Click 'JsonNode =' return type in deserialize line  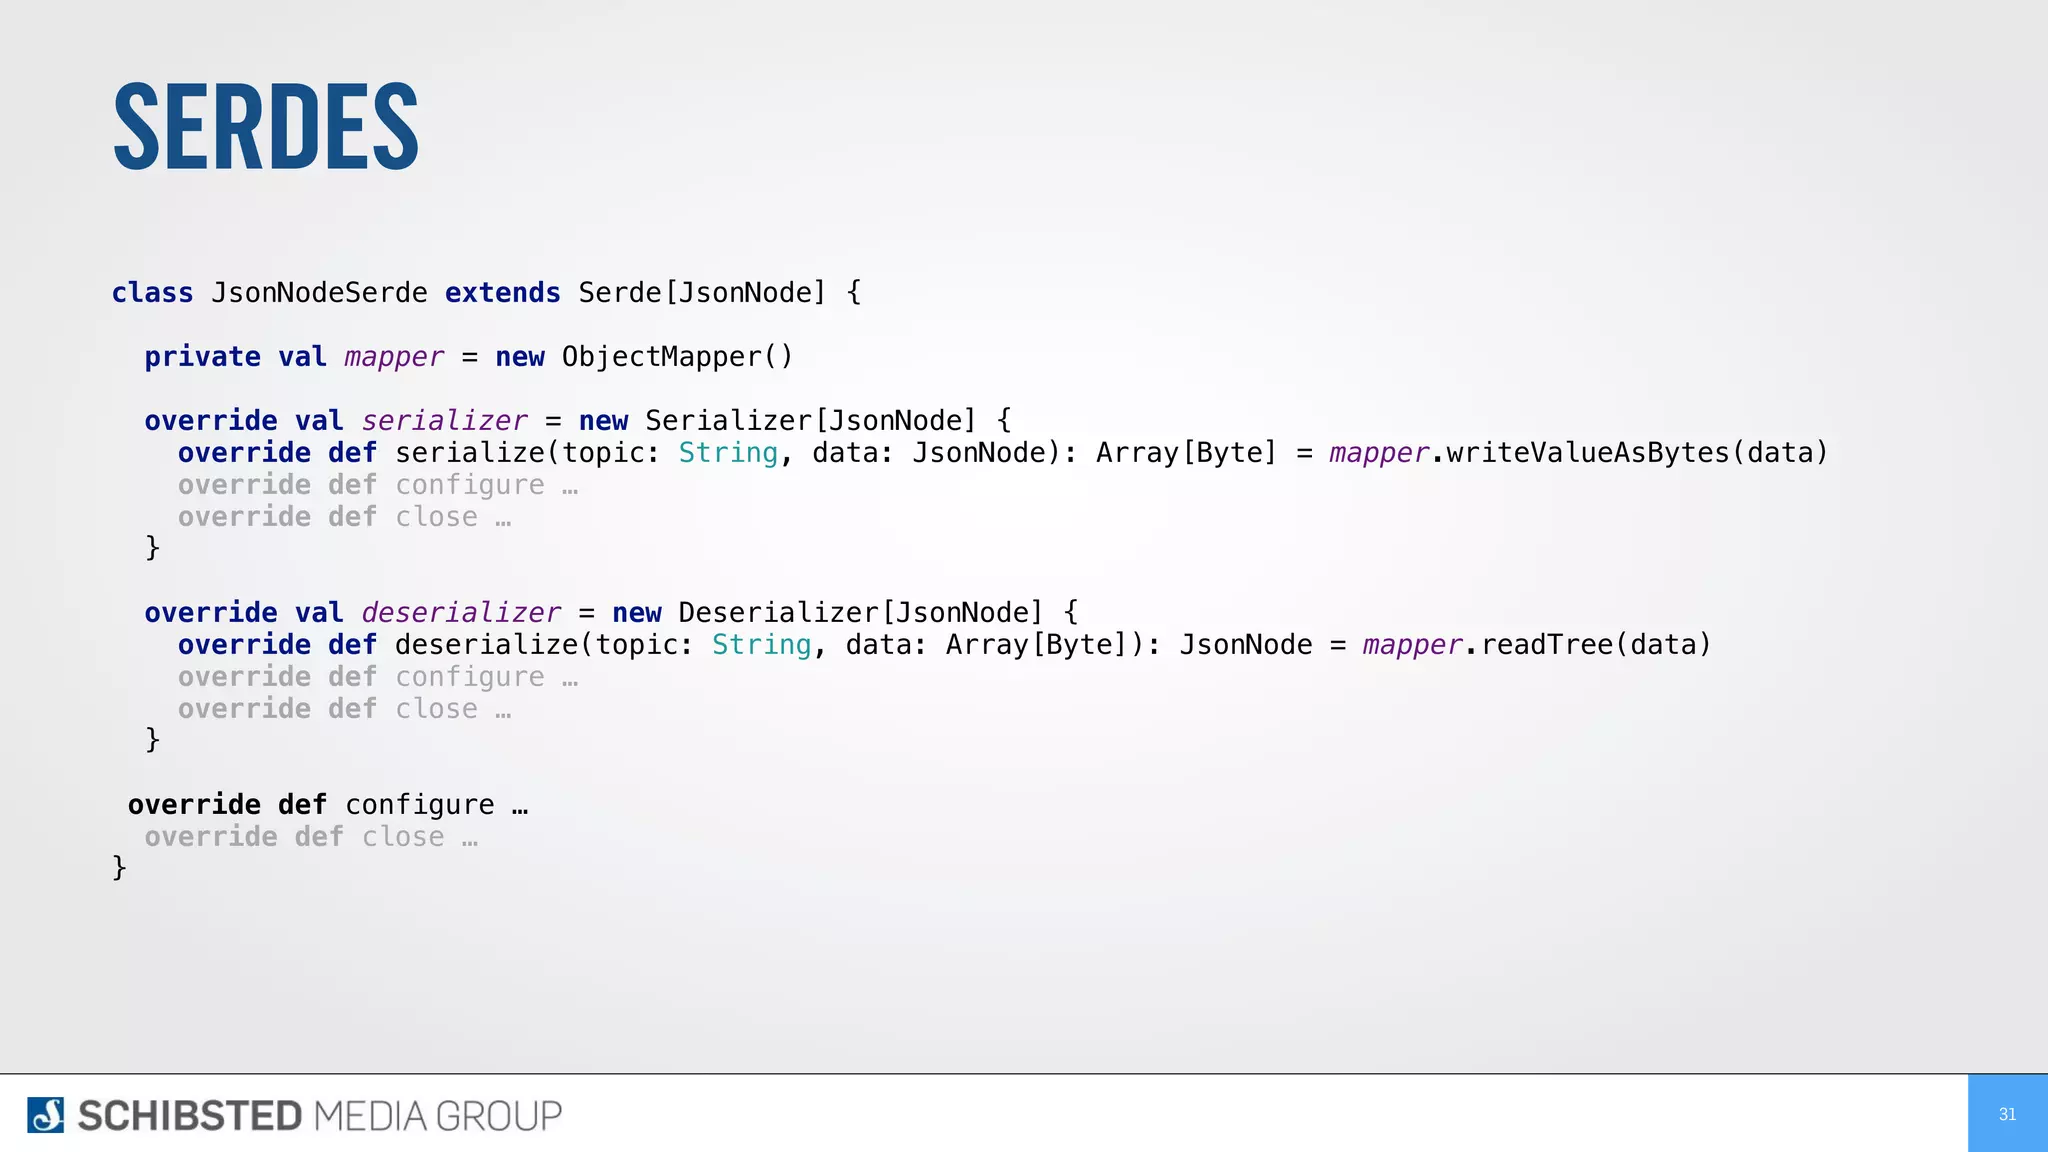(1263, 645)
